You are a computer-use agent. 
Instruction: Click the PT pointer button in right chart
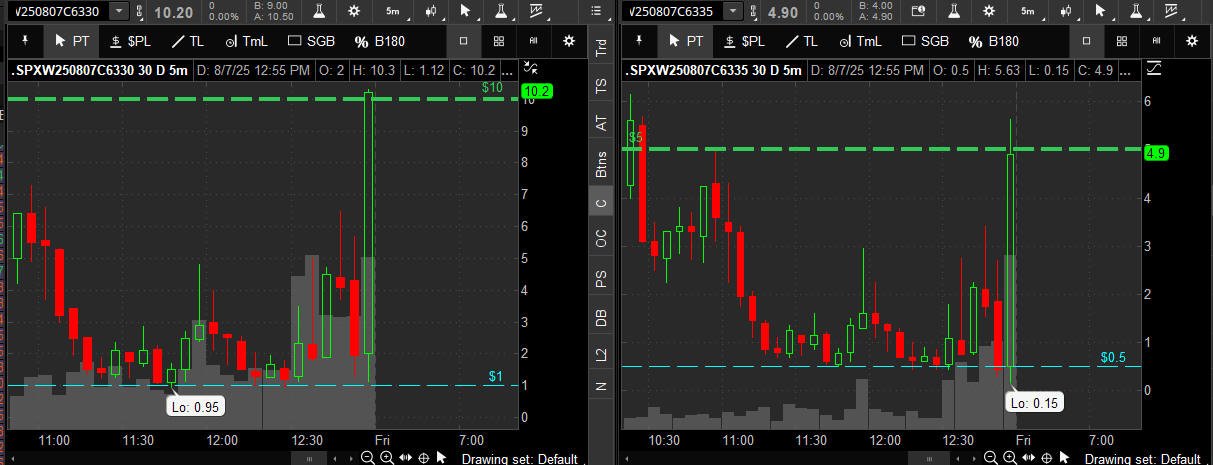686,41
